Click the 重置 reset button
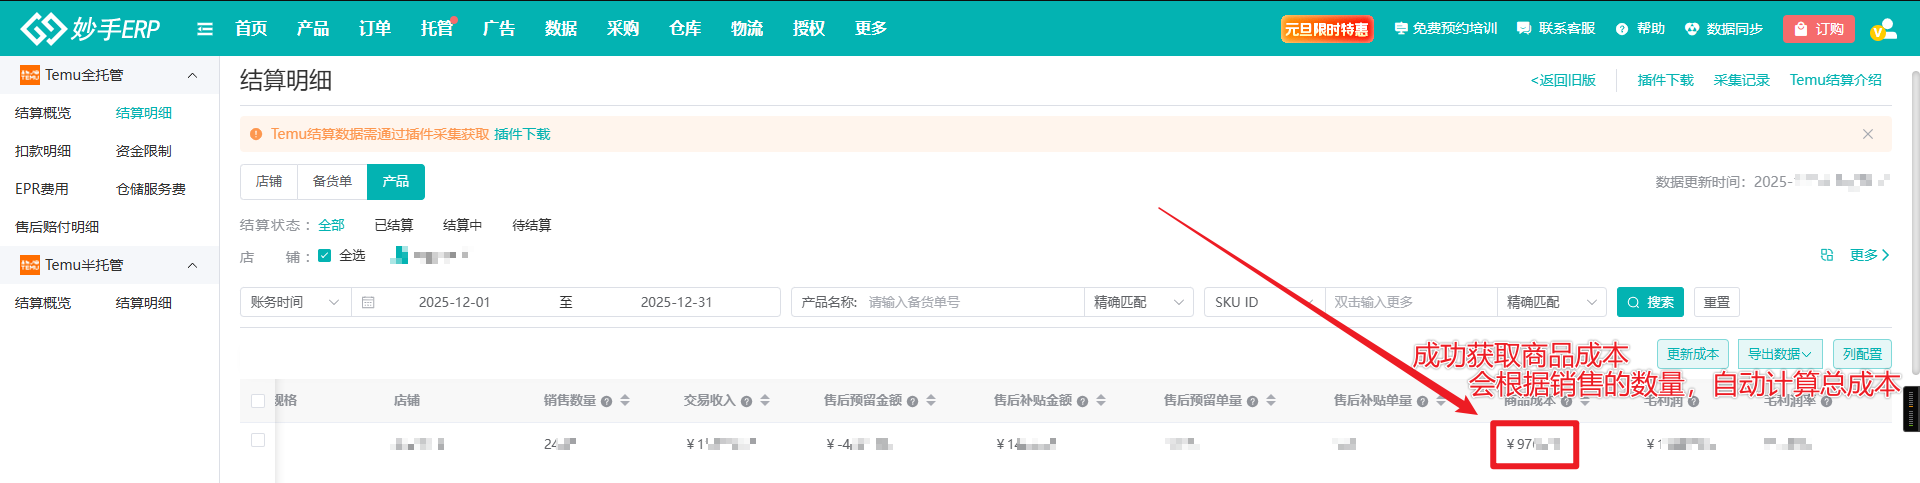The image size is (1920, 483). [1717, 302]
